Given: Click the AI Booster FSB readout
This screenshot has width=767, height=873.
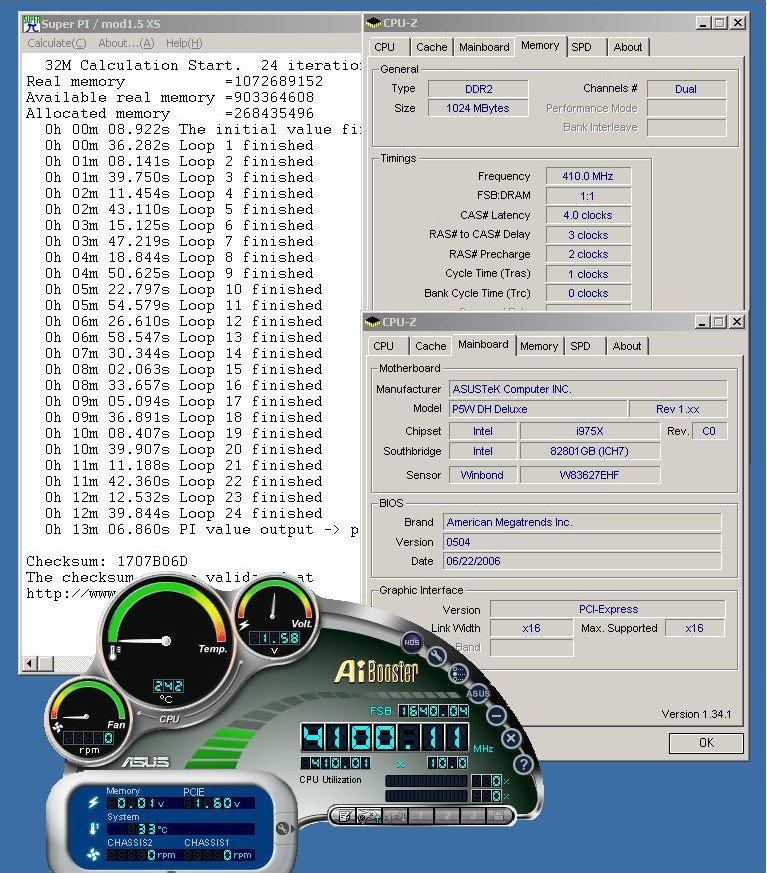Looking at the screenshot, I should click(x=434, y=711).
